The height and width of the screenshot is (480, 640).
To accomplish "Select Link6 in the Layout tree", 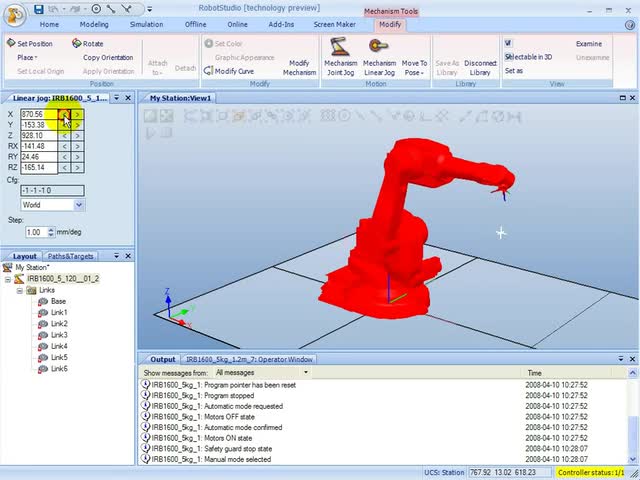I will (x=53, y=369).
